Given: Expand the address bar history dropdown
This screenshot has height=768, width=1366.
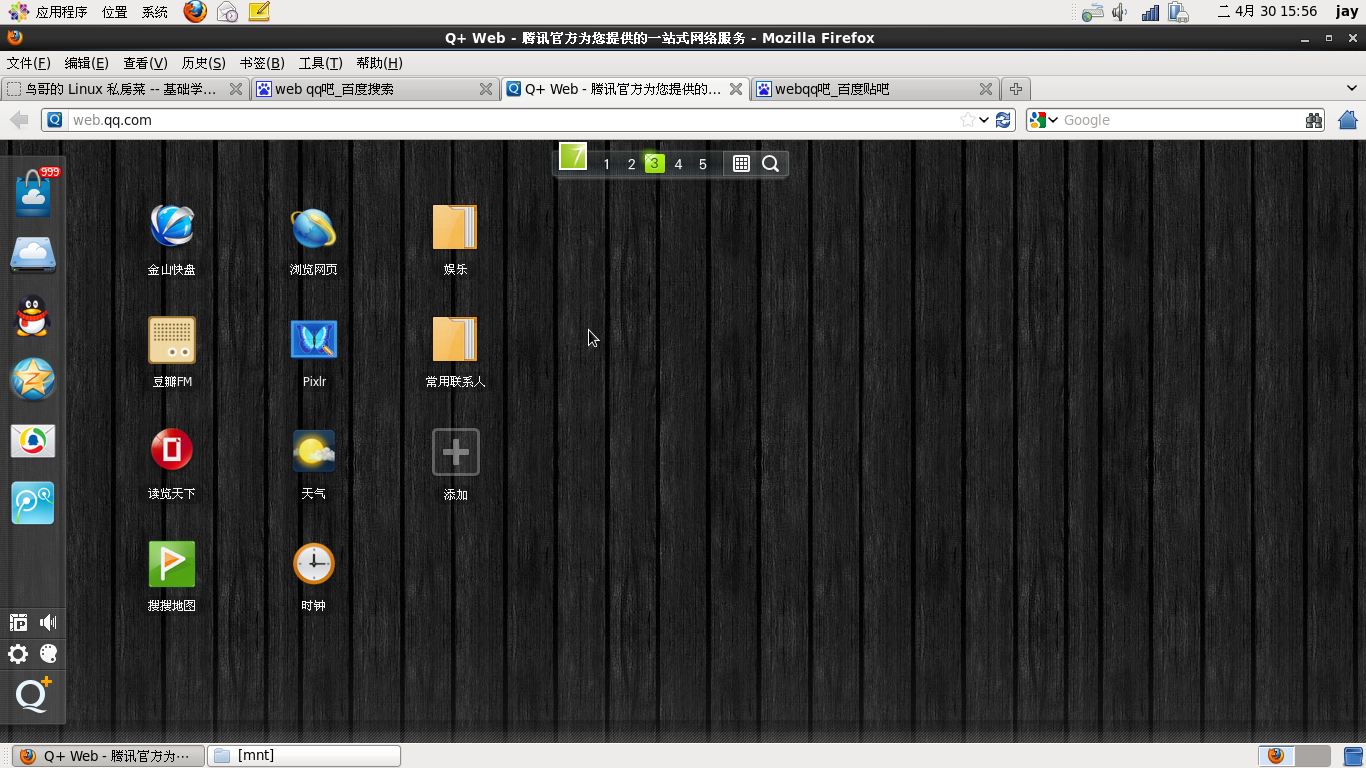Looking at the screenshot, I should tap(985, 120).
